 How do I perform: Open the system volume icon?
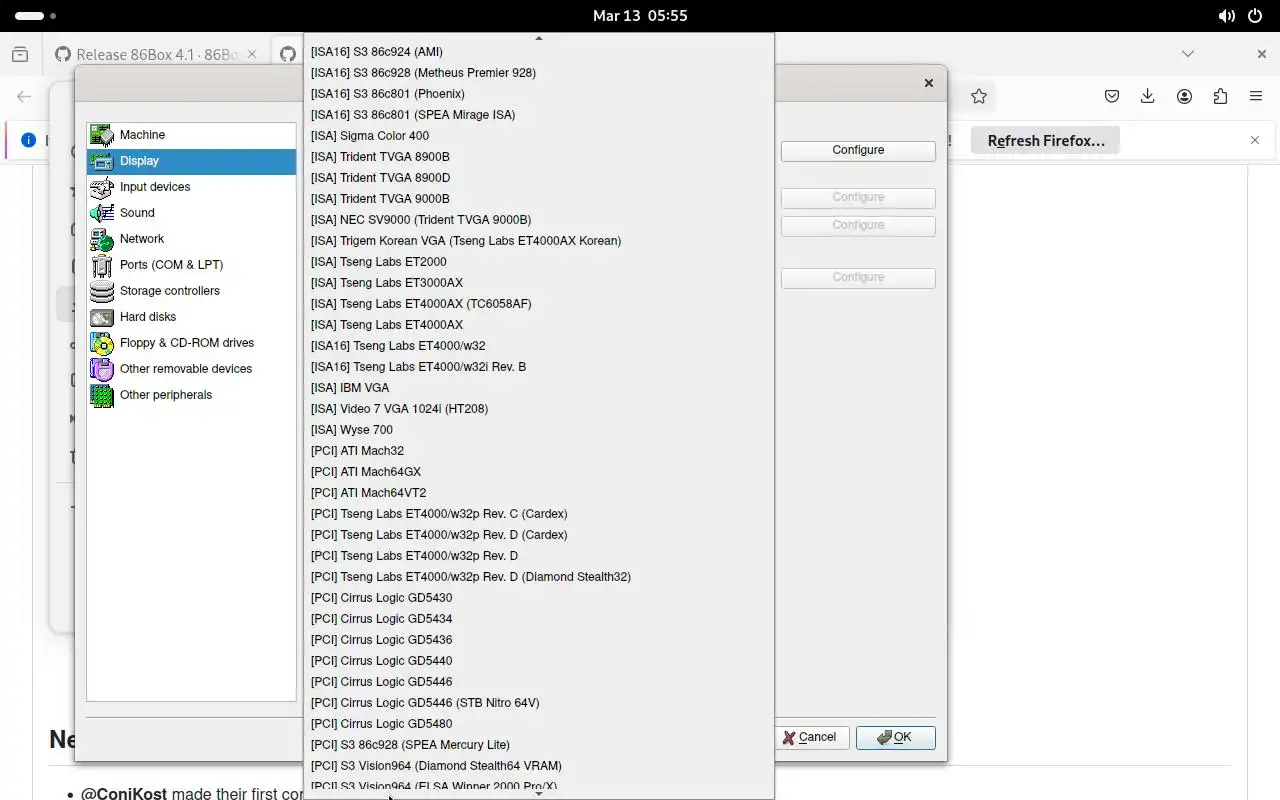point(1227,16)
